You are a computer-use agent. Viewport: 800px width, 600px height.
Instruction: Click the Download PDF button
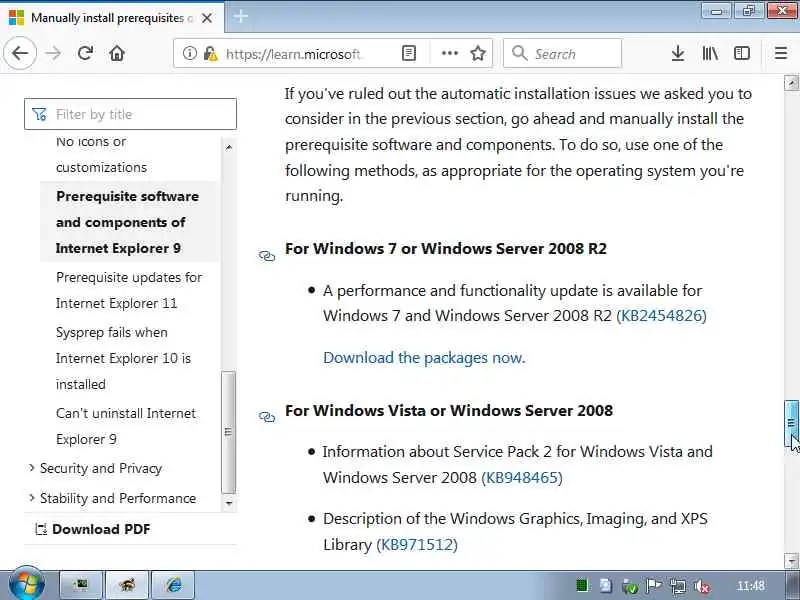92,529
